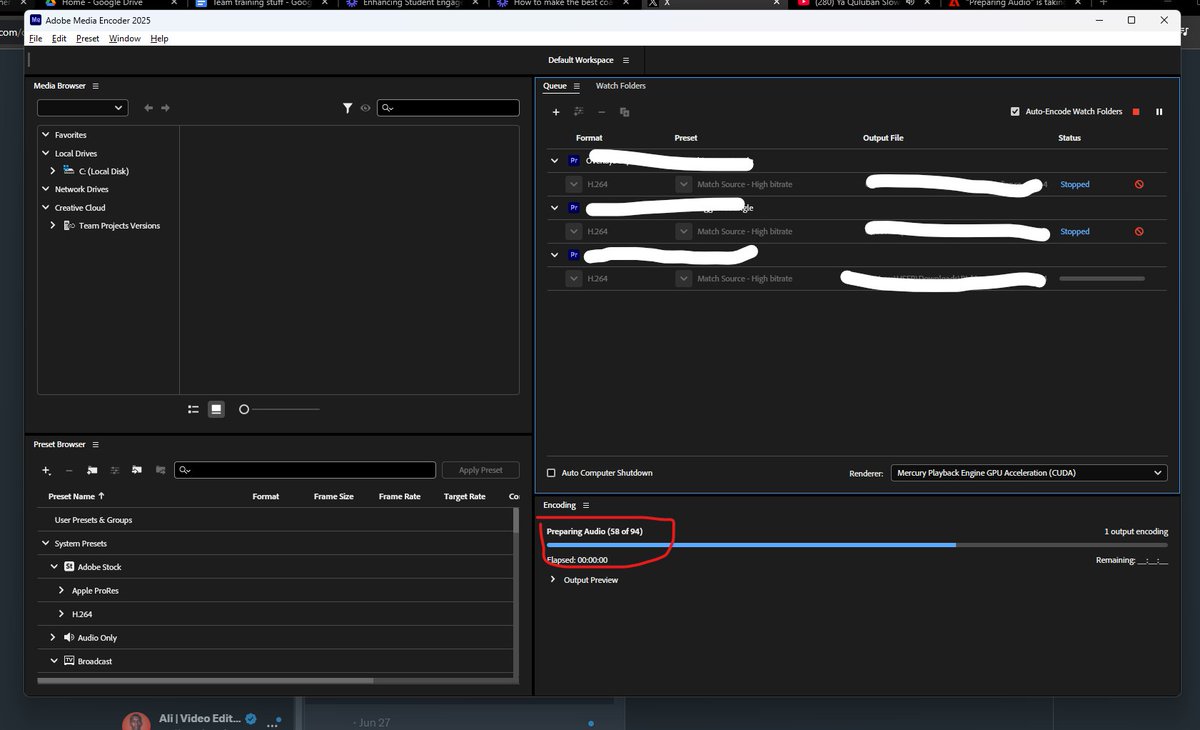This screenshot has height=730, width=1200.
Task: Open the File menu
Action: click(x=36, y=39)
